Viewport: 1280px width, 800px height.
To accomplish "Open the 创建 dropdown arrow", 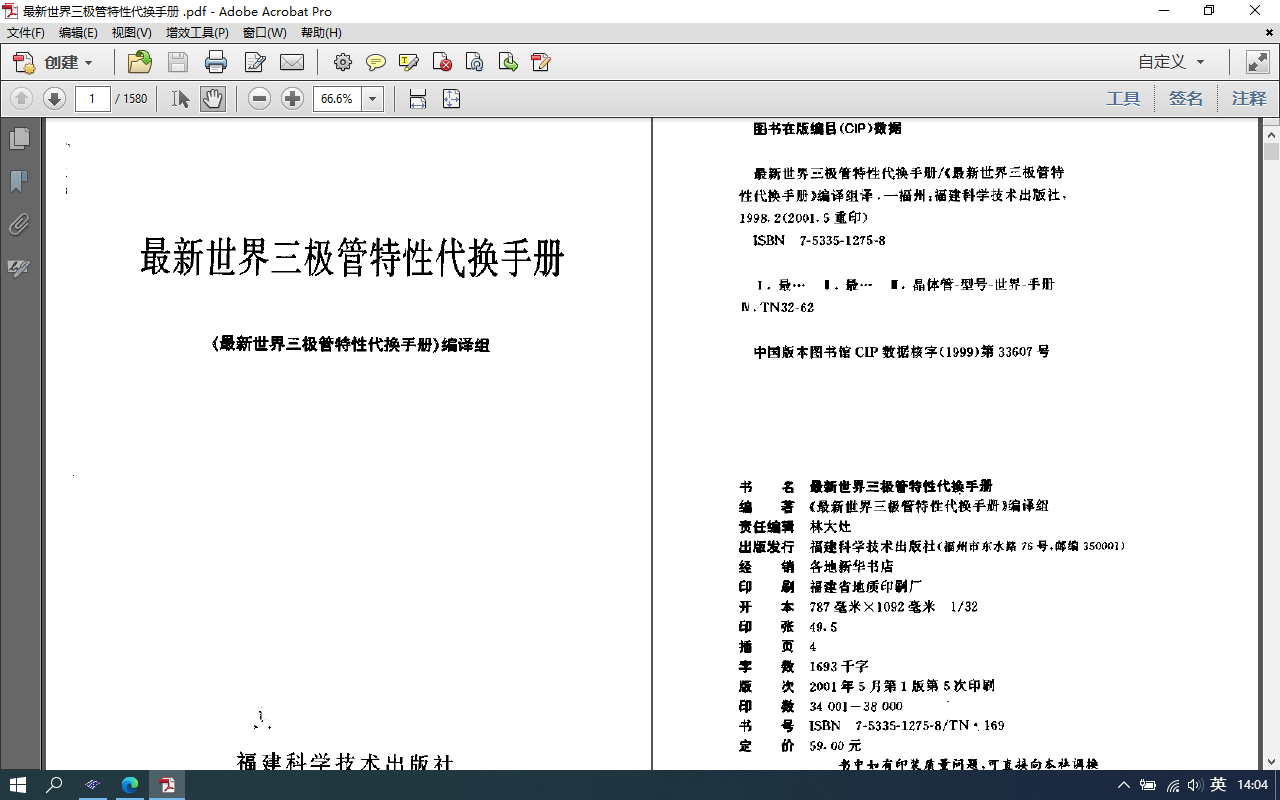I will pos(88,63).
